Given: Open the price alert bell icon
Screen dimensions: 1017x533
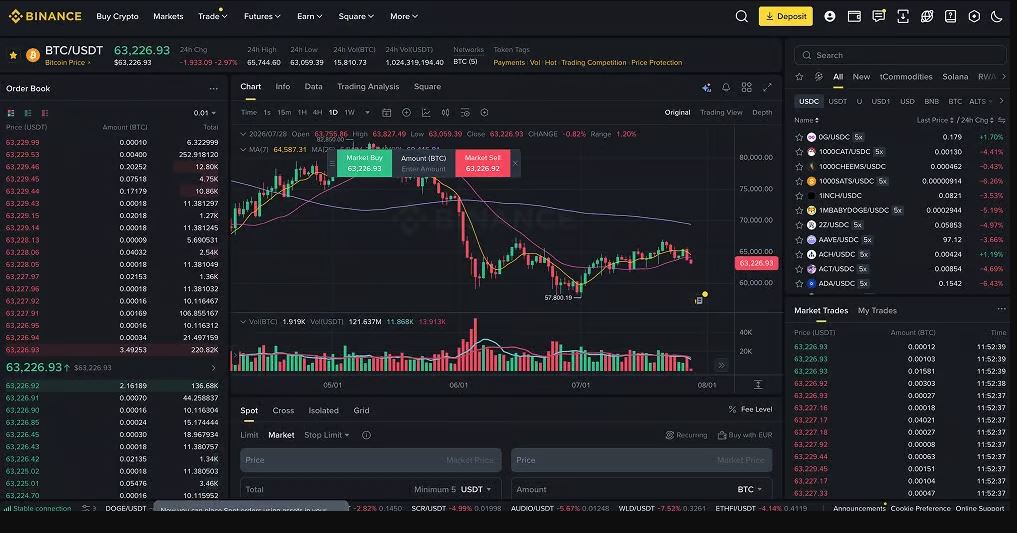Looking at the screenshot, I should click(726, 87).
